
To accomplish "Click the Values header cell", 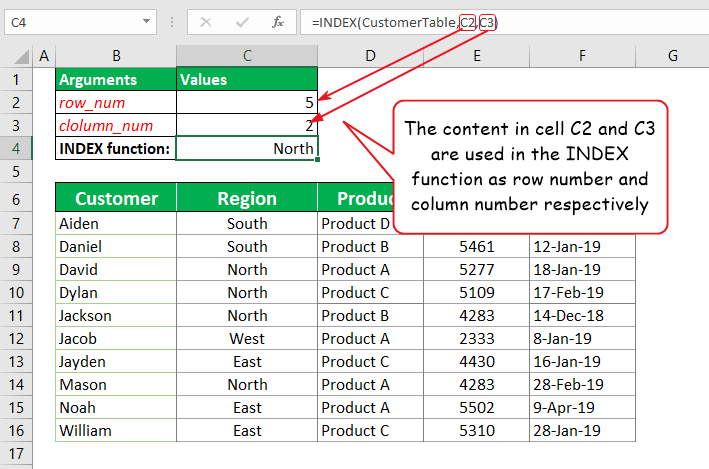I will coord(247,79).
